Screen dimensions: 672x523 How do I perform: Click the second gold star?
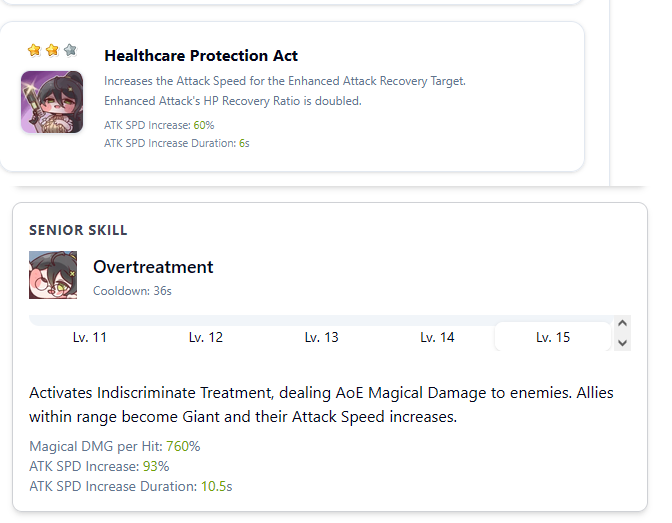52,50
